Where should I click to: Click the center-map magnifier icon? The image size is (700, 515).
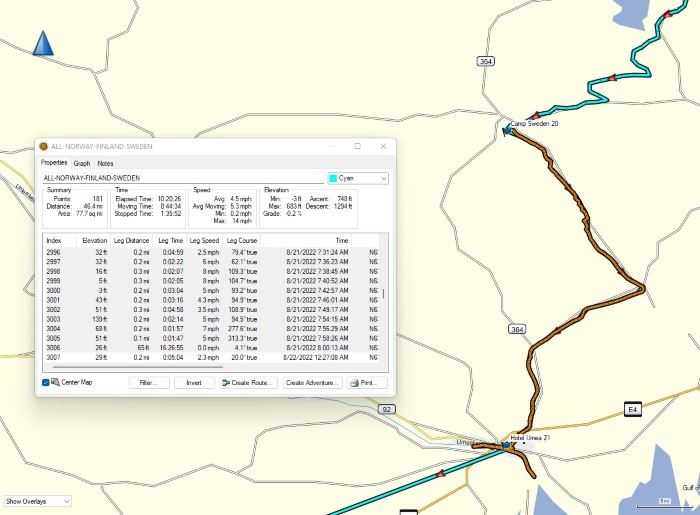[x=55, y=382]
